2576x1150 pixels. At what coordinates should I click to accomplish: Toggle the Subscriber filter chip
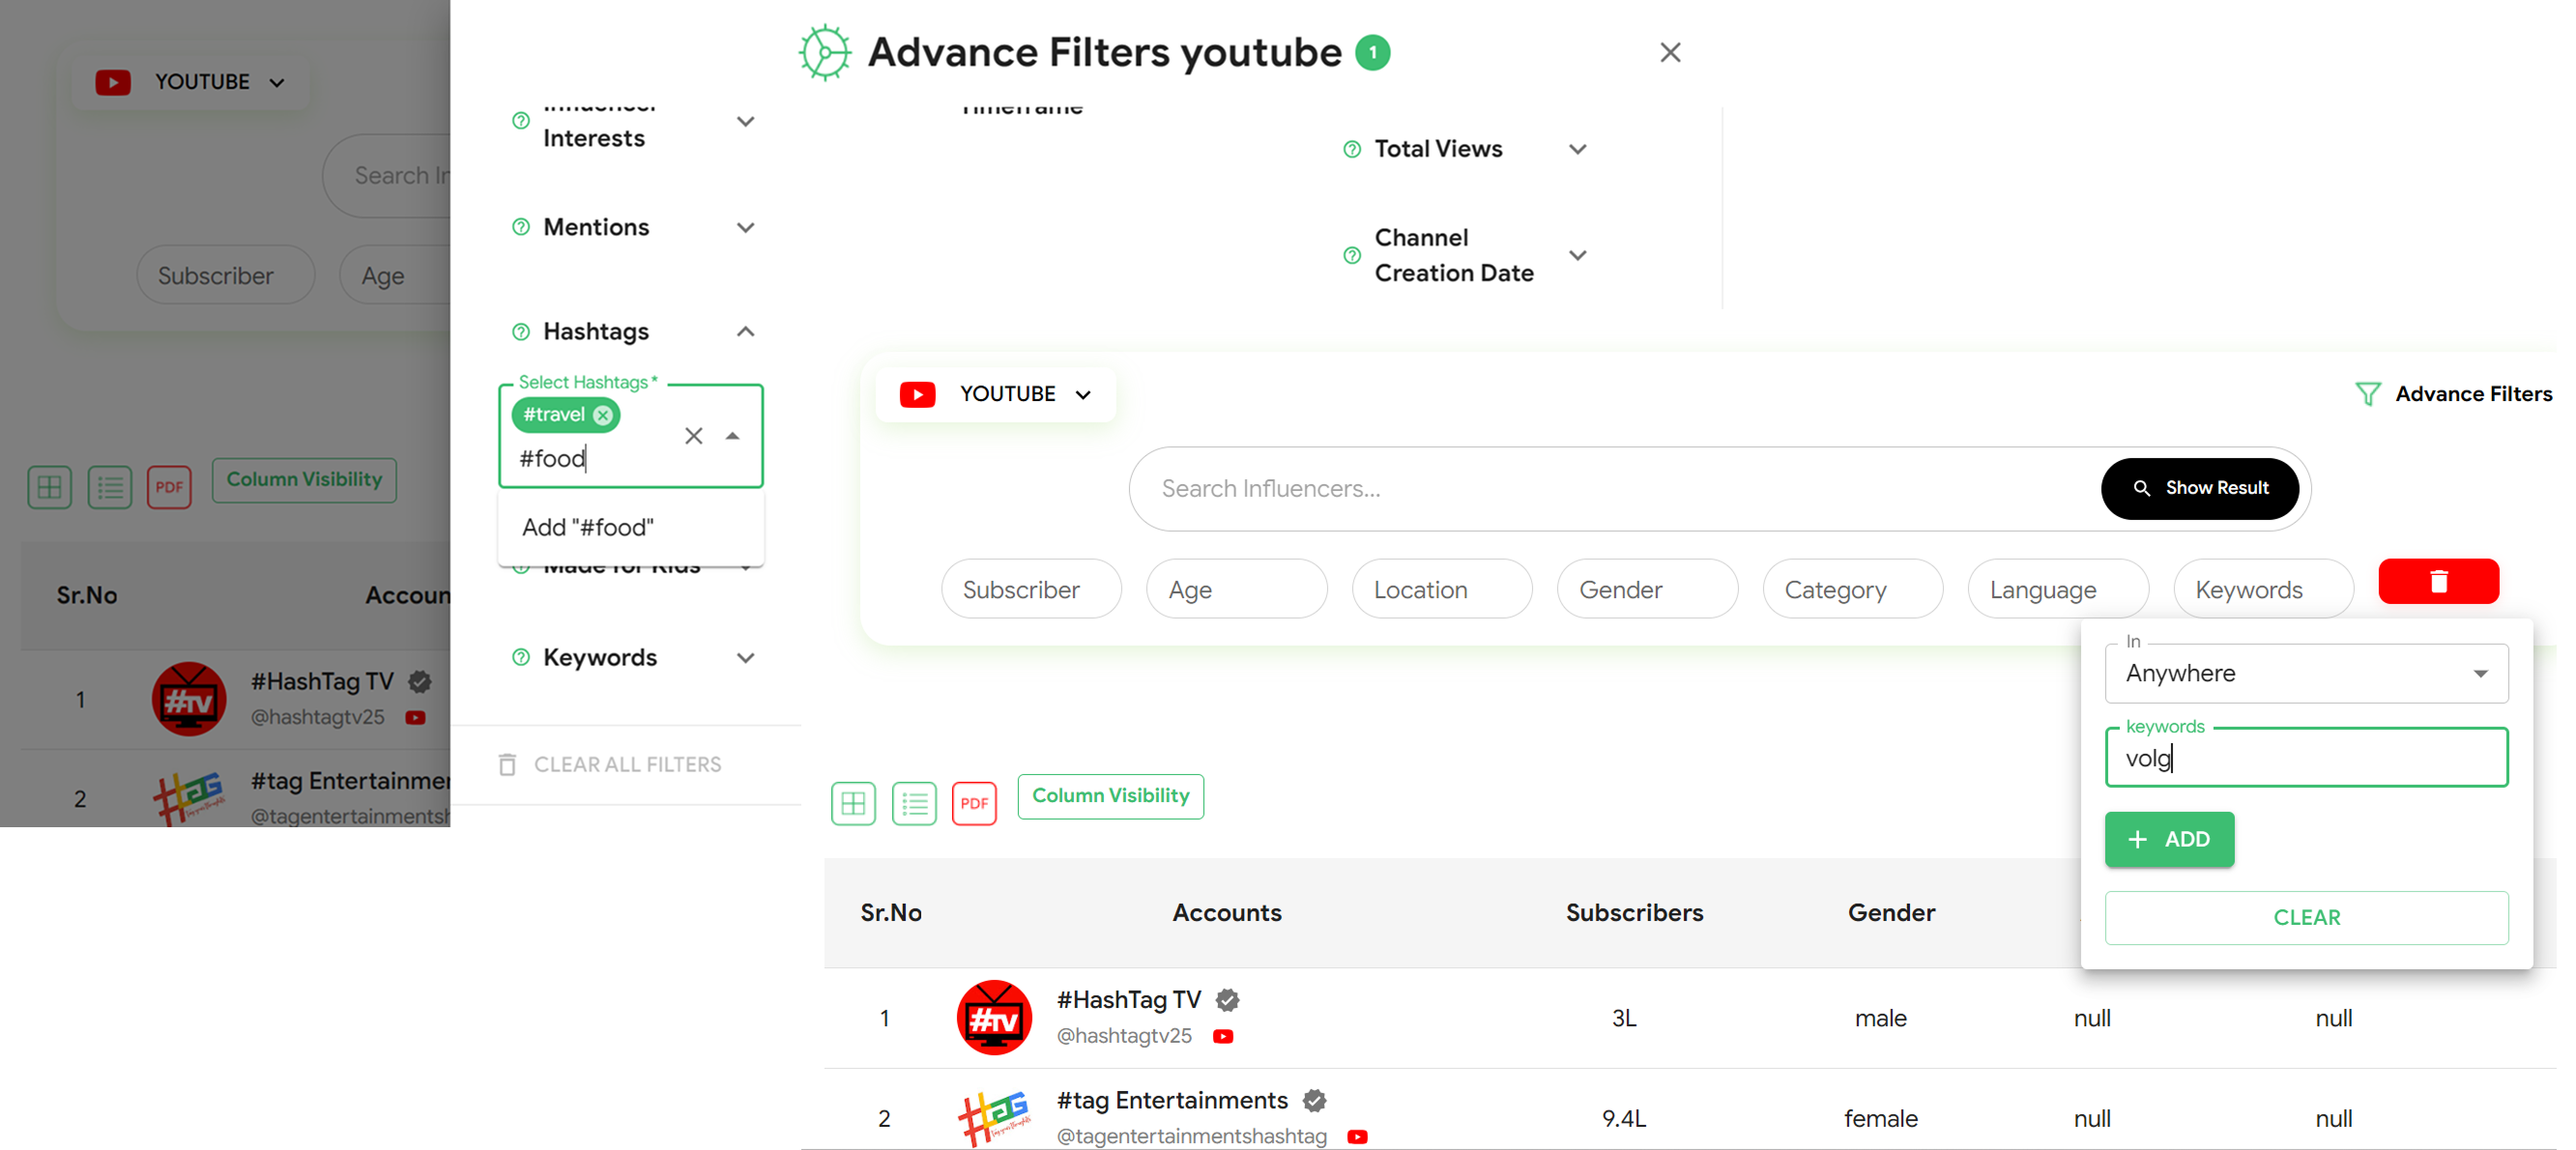(1031, 588)
